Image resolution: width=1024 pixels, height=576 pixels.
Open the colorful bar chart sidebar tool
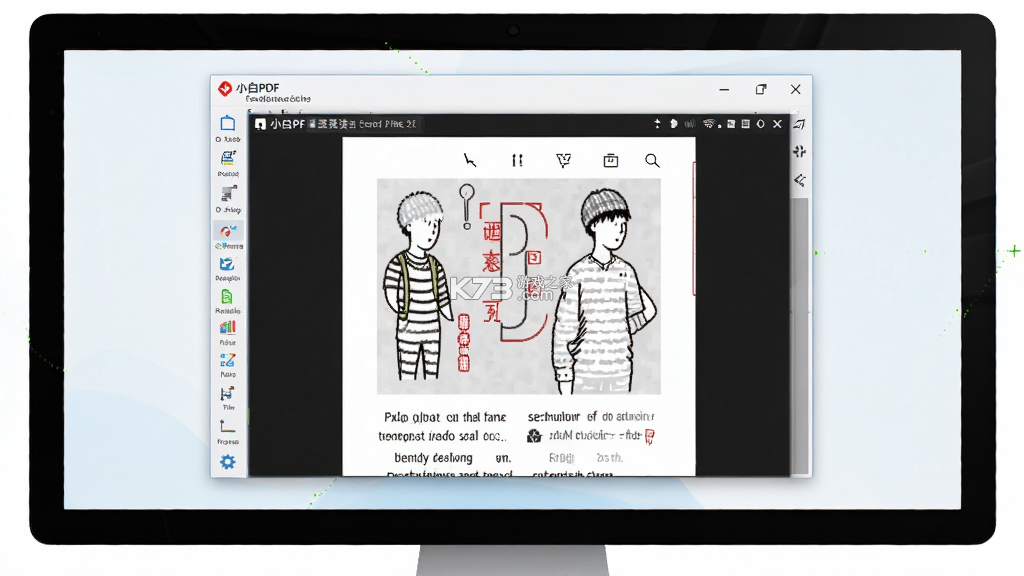click(227, 327)
